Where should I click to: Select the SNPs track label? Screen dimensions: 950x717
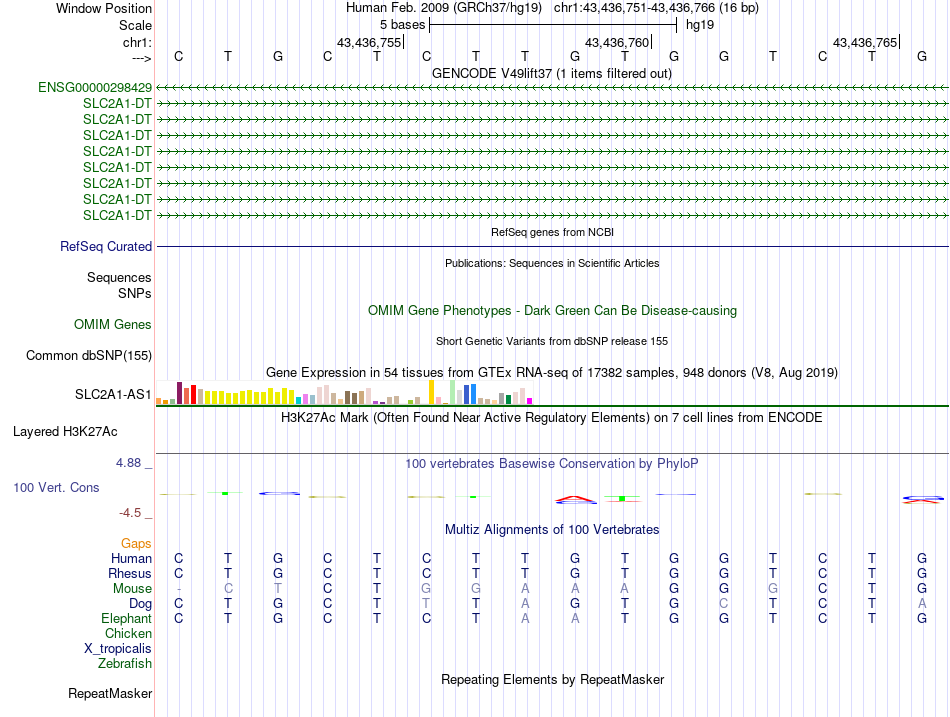click(135, 293)
